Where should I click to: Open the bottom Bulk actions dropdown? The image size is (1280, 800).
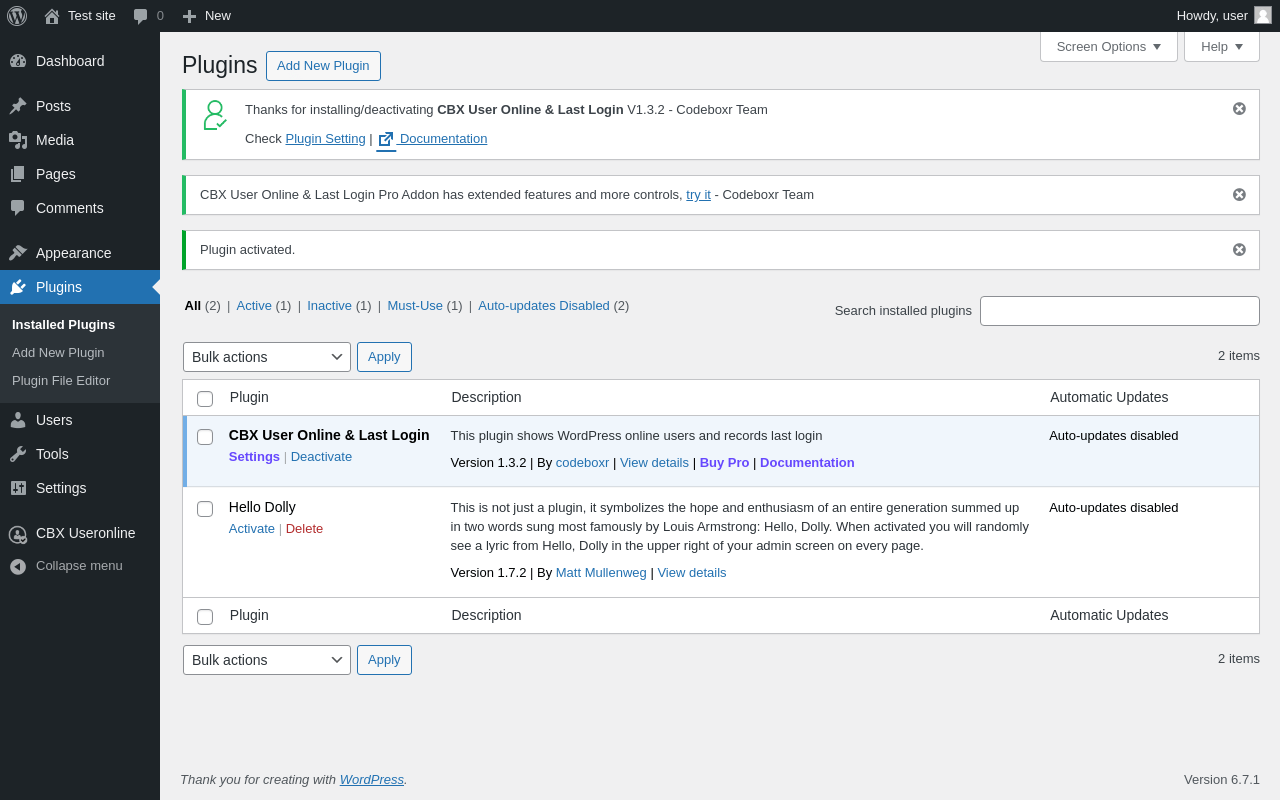267,660
